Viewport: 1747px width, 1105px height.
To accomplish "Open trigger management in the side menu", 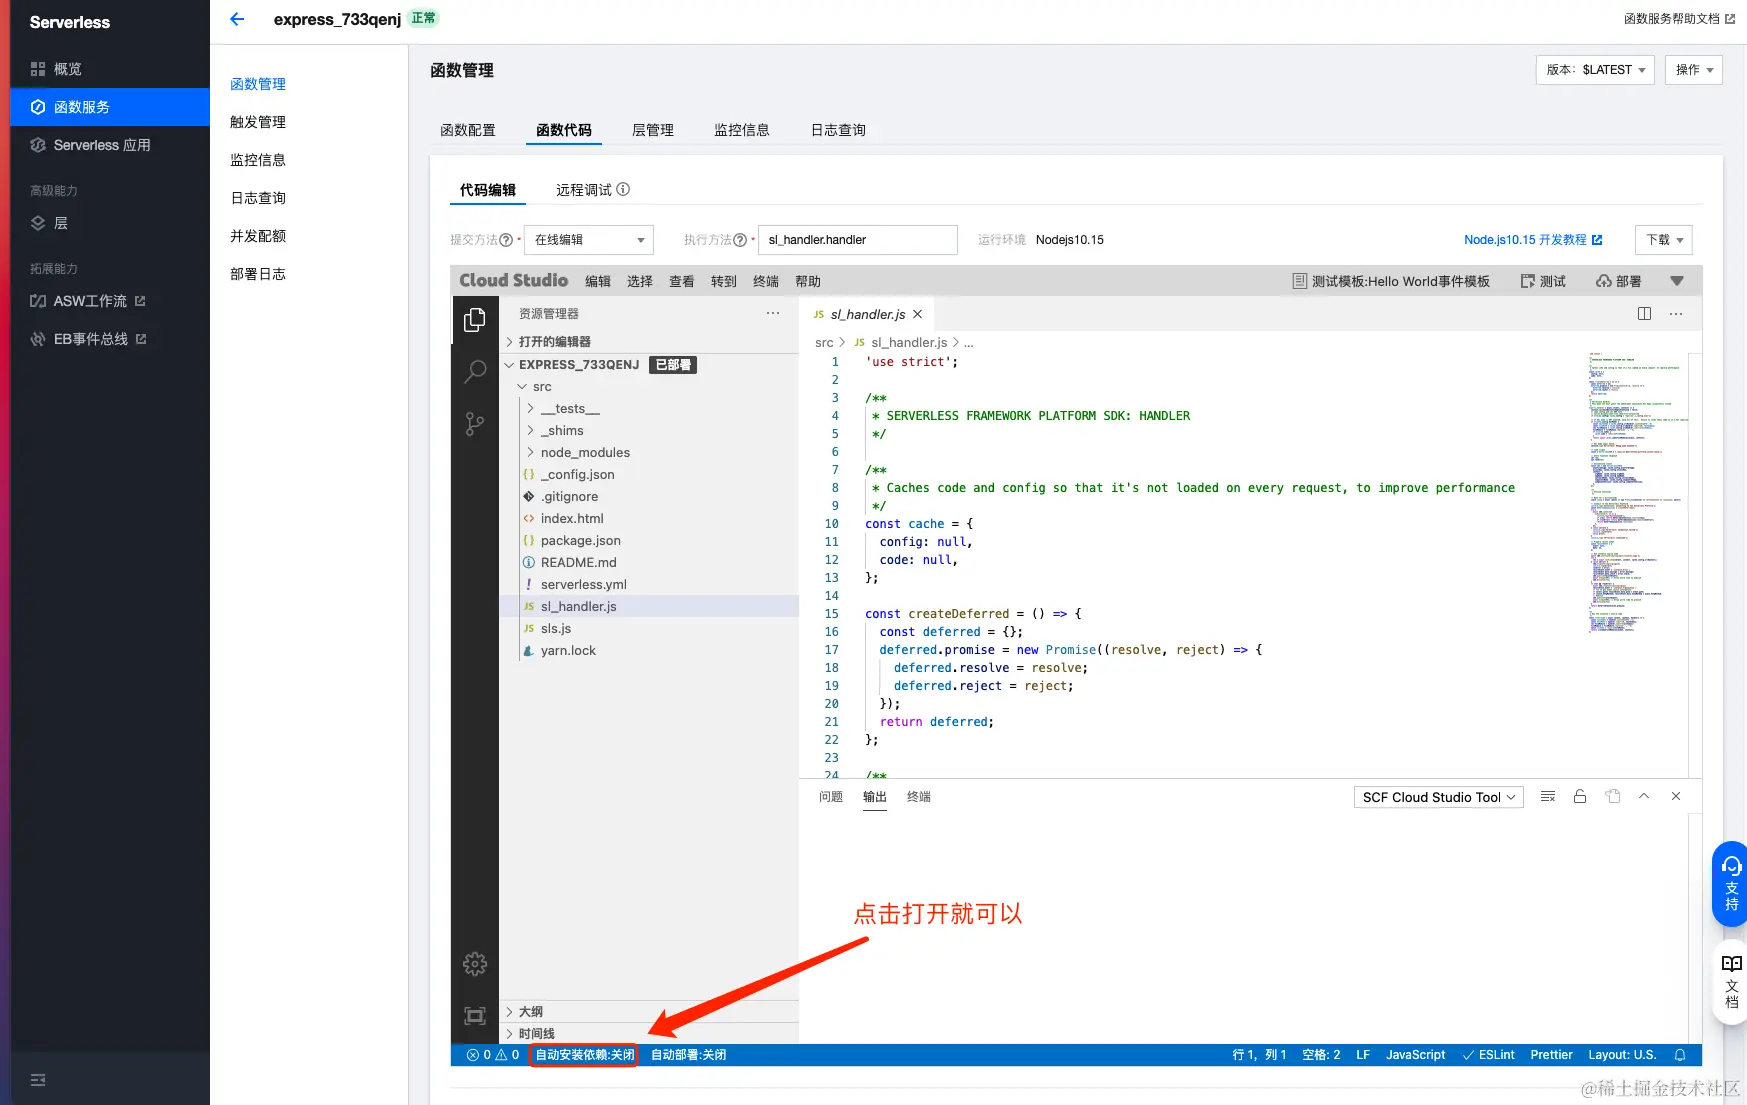I will (x=258, y=122).
